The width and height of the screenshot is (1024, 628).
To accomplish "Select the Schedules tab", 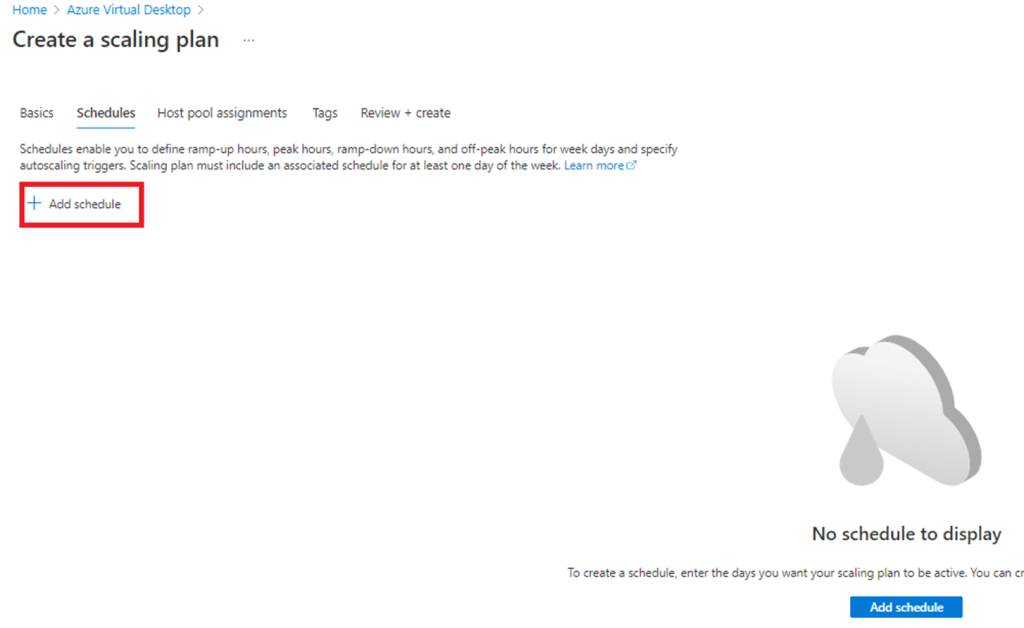I will pos(106,113).
